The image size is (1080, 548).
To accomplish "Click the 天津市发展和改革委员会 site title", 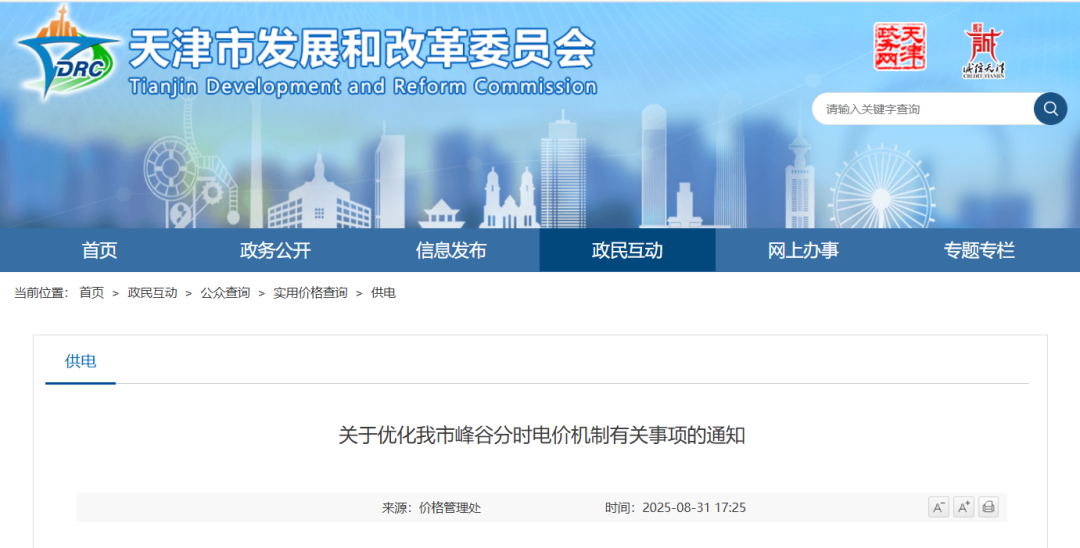I will (x=362, y=49).
